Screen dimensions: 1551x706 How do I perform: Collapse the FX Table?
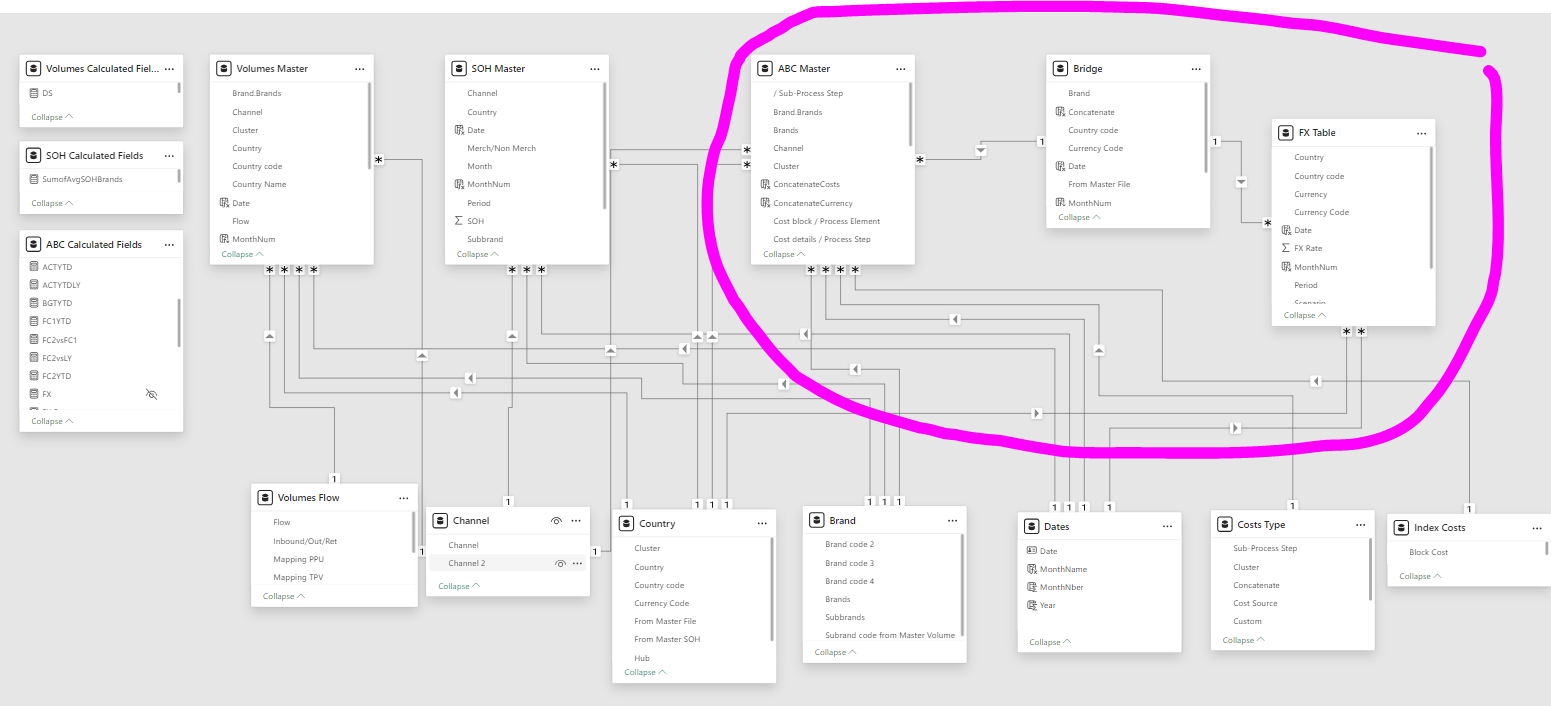(1303, 315)
